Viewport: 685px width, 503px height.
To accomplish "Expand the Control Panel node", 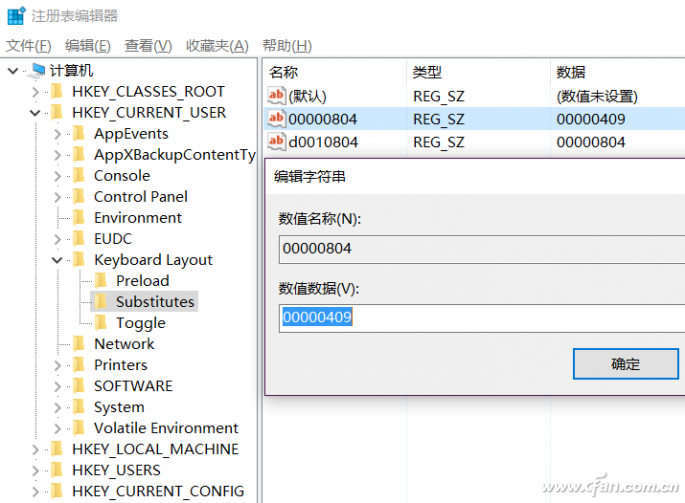I will tap(57, 197).
